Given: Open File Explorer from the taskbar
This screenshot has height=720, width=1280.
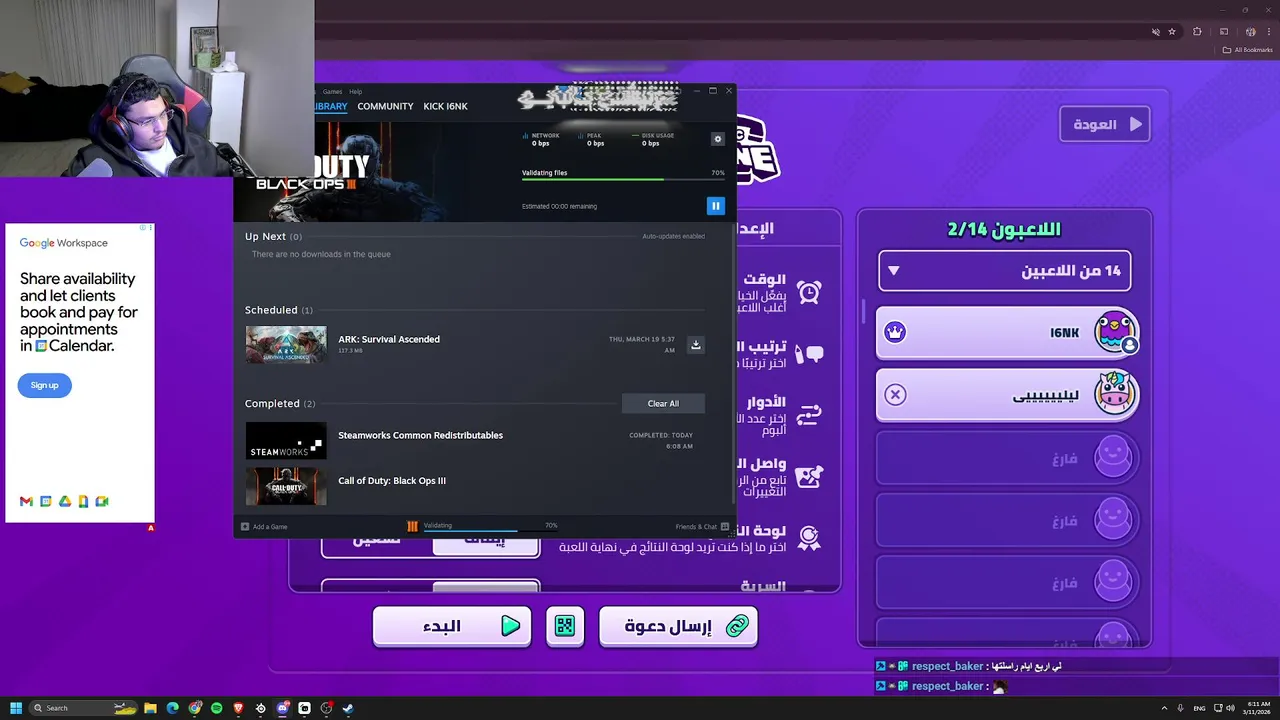Looking at the screenshot, I should [x=150, y=708].
